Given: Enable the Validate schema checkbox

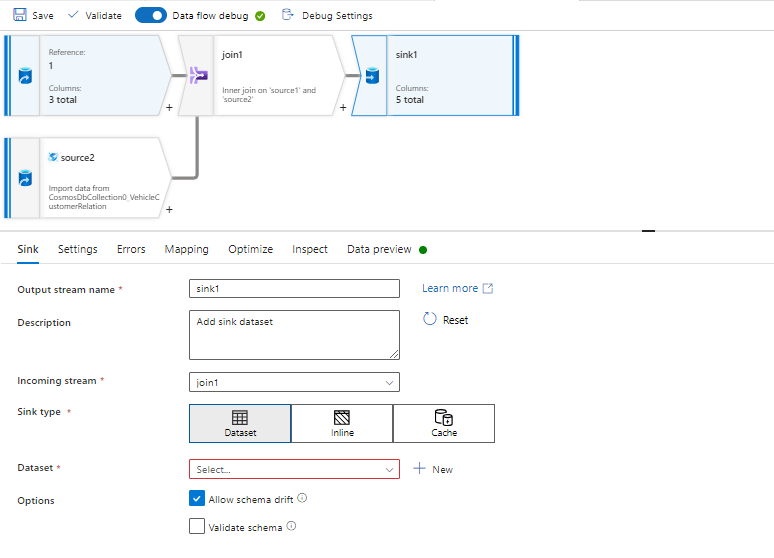Looking at the screenshot, I should pos(197,526).
